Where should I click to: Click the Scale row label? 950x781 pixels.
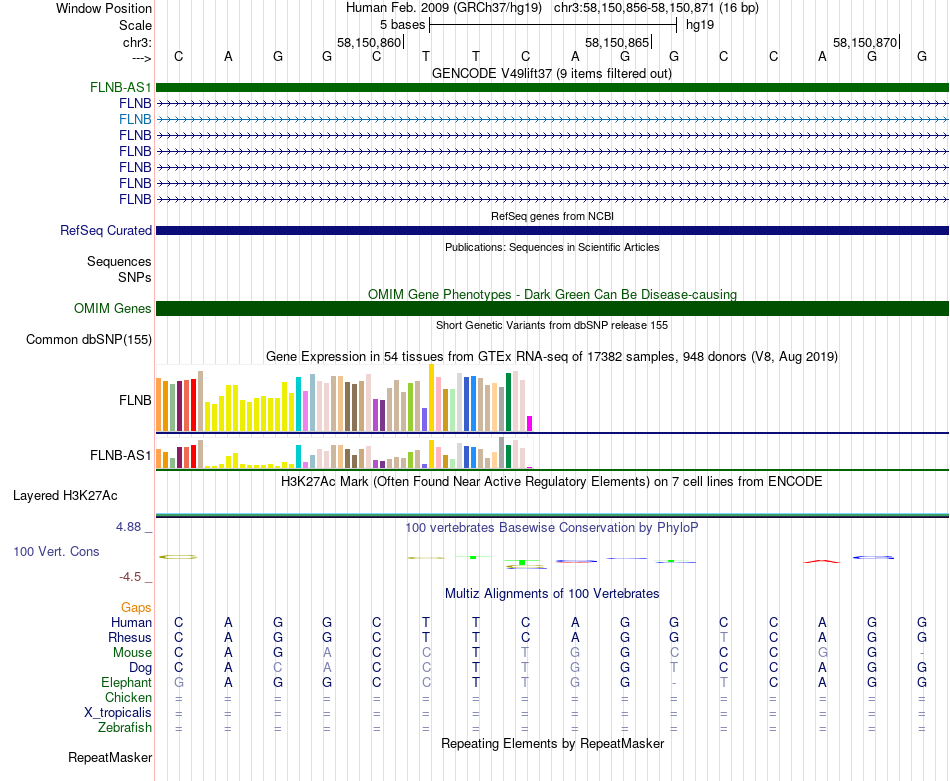[135, 25]
